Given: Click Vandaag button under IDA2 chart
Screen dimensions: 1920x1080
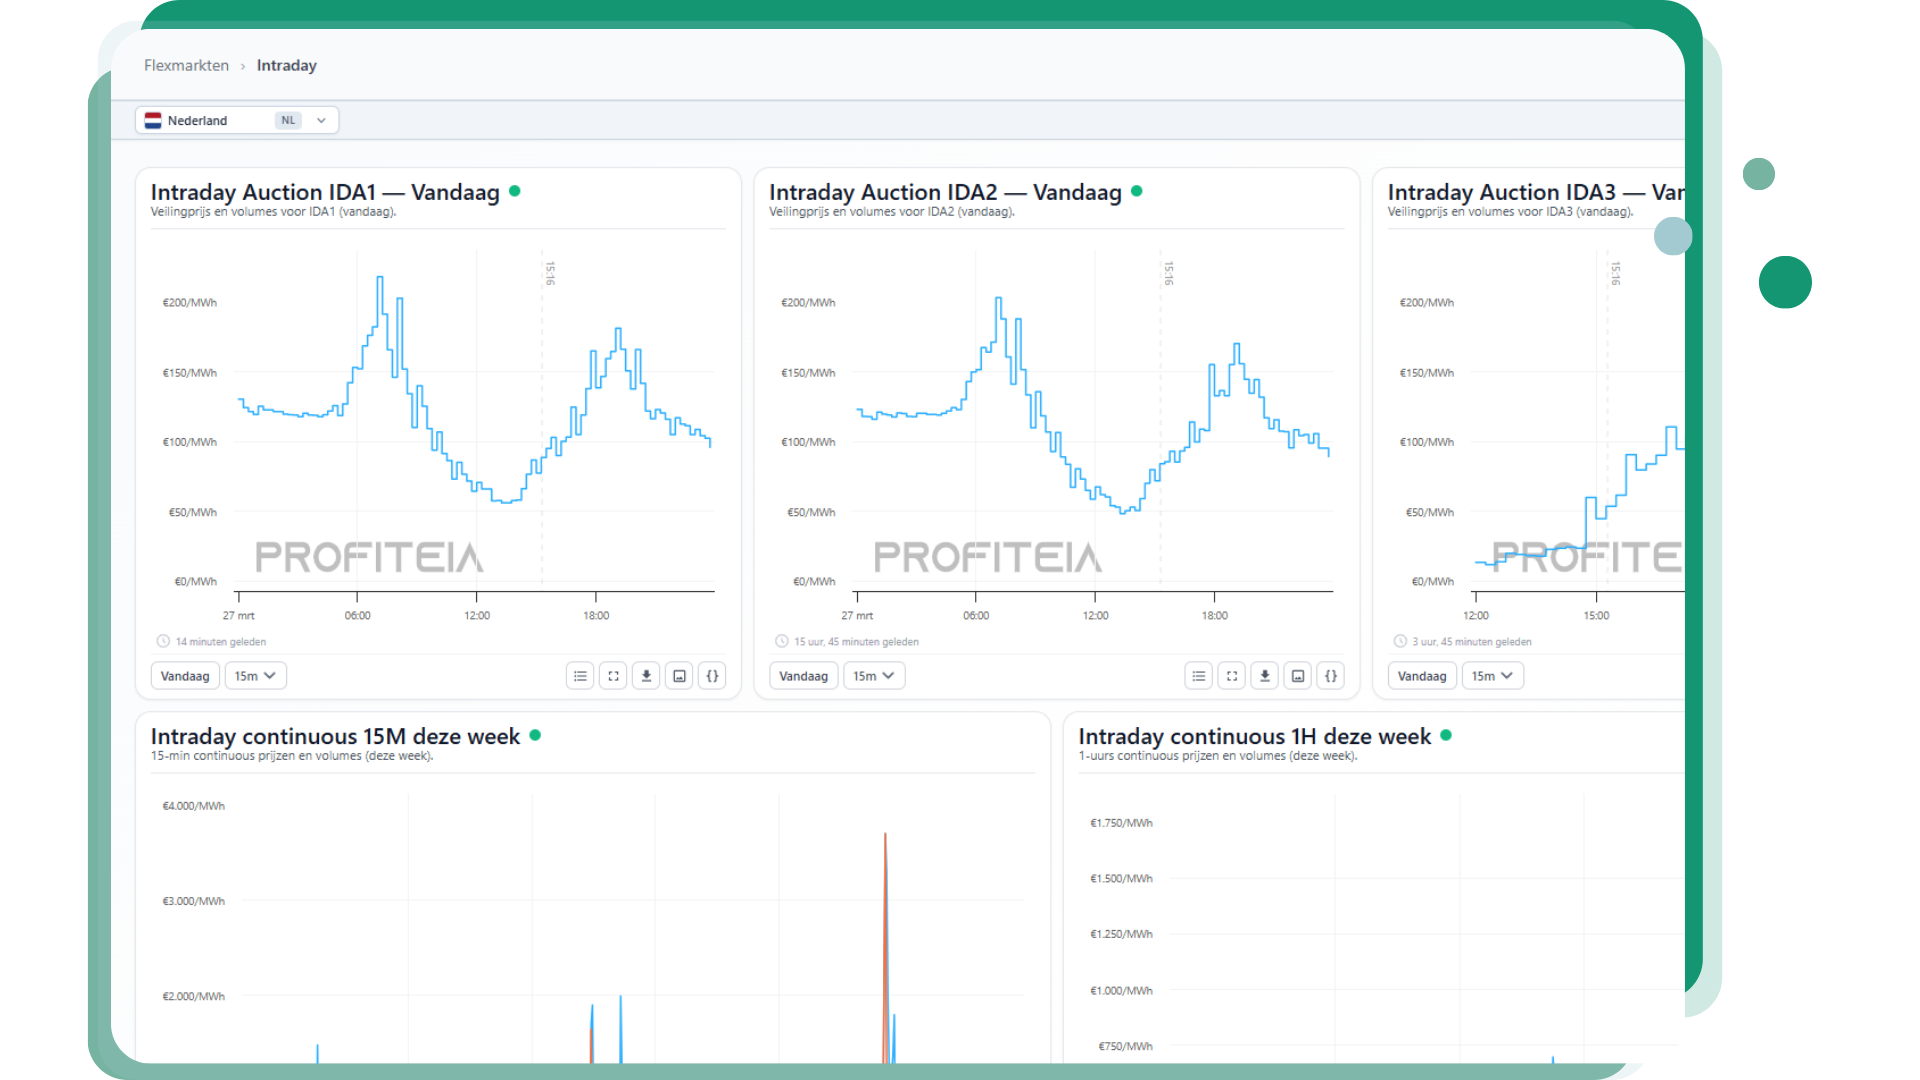Looking at the screenshot, I should [803, 676].
